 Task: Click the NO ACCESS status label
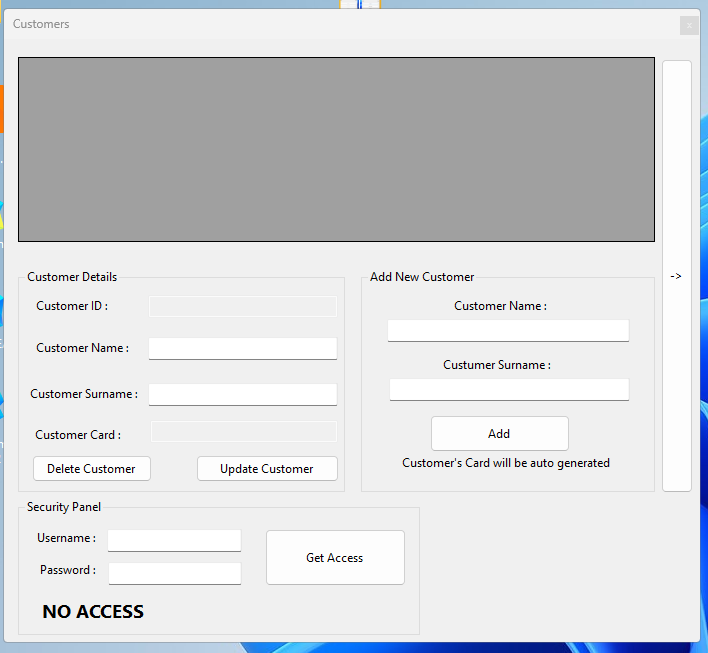[x=93, y=612]
